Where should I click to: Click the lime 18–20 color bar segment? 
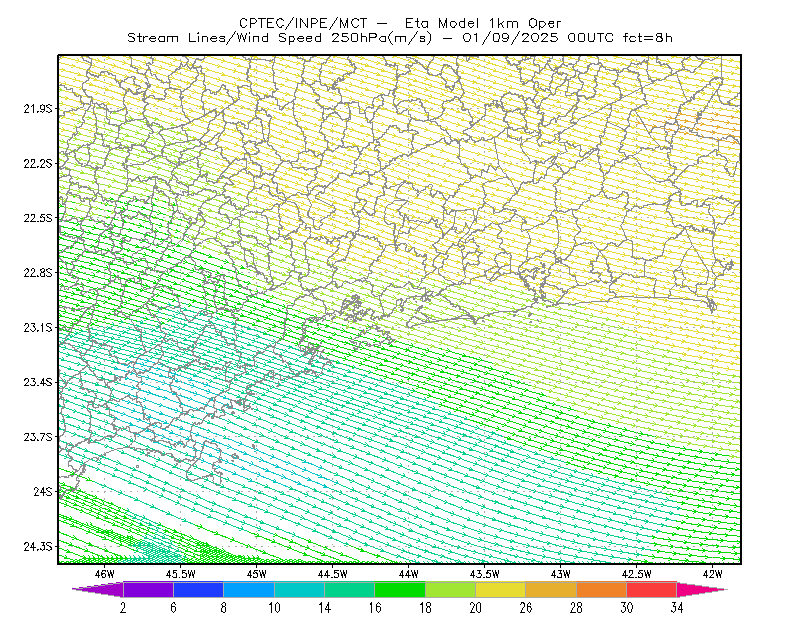point(451,589)
